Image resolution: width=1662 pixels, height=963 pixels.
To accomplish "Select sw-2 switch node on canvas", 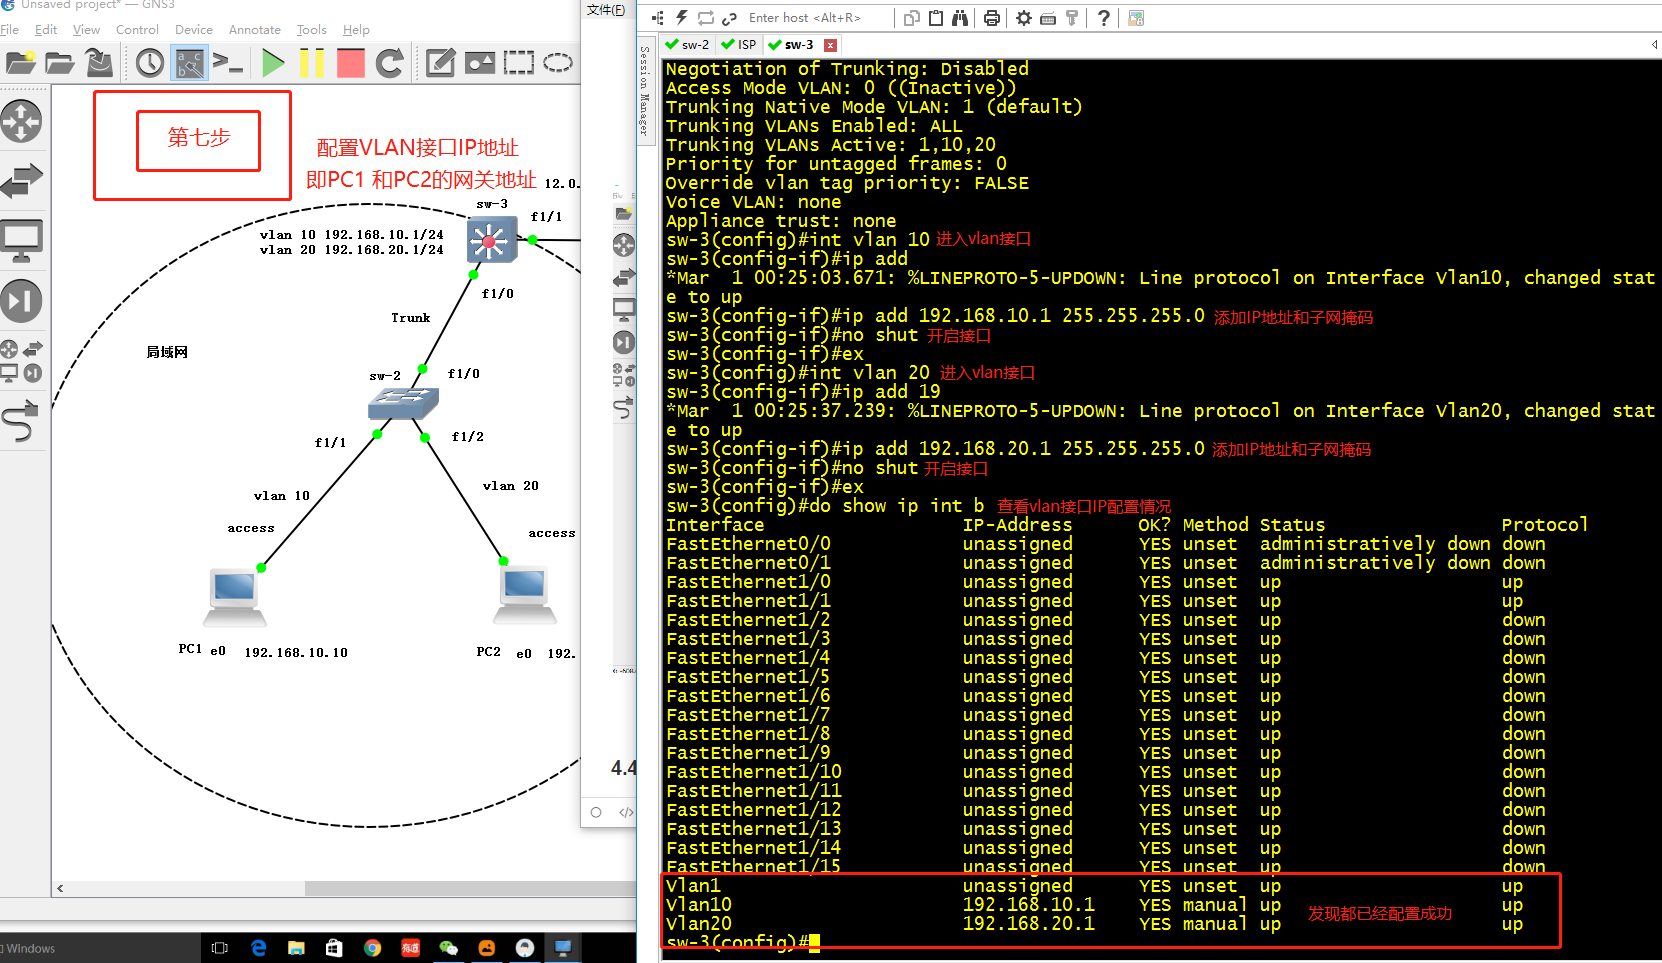I will click(403, 403).
